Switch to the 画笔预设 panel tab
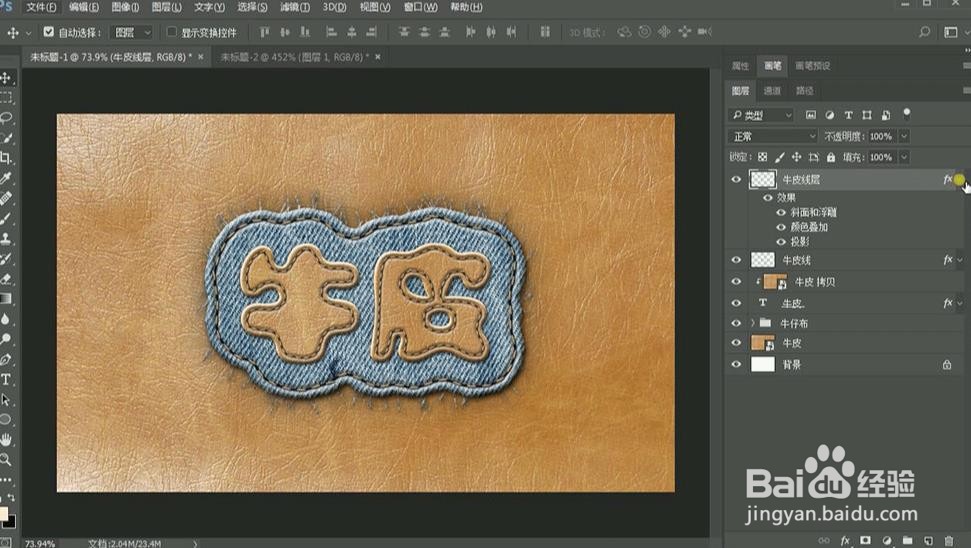 pos(812,66)
